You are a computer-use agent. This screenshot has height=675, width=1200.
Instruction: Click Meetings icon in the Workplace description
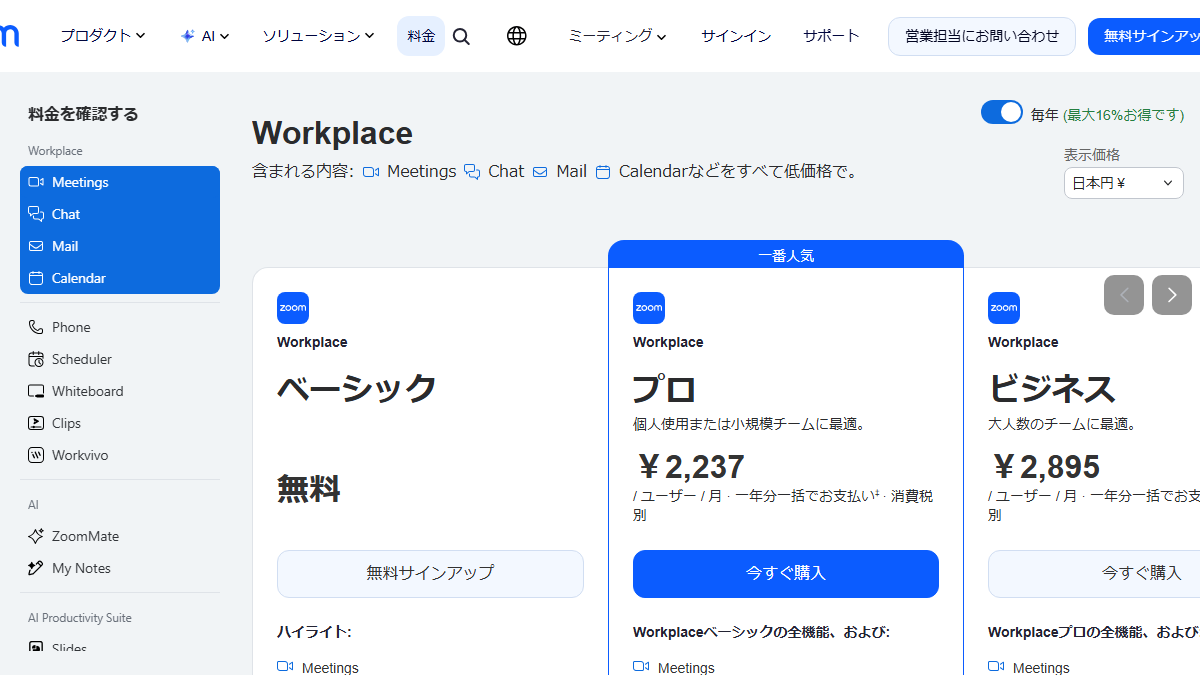[x=371, y=172]
